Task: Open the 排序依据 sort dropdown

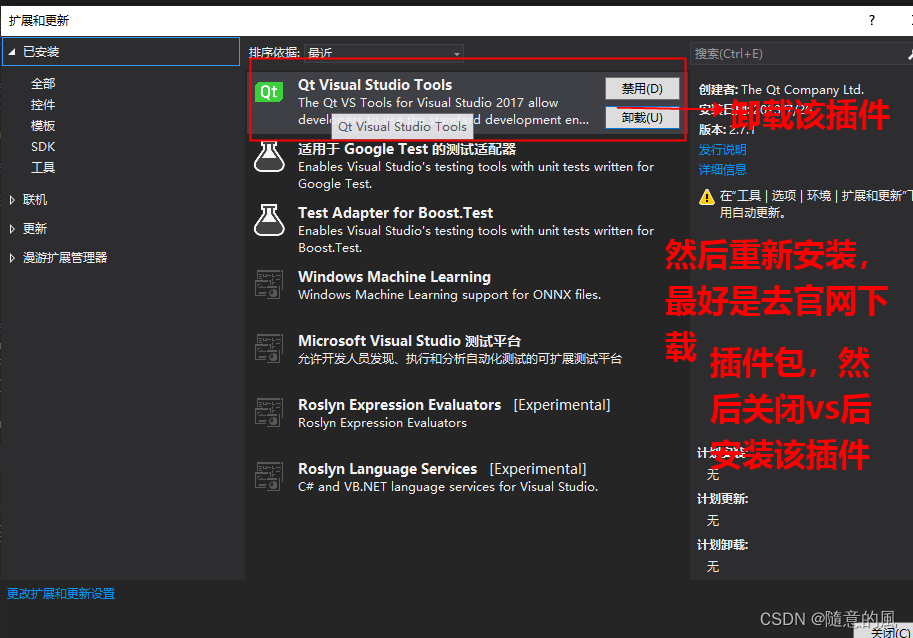Action: [x=384, y=53]
